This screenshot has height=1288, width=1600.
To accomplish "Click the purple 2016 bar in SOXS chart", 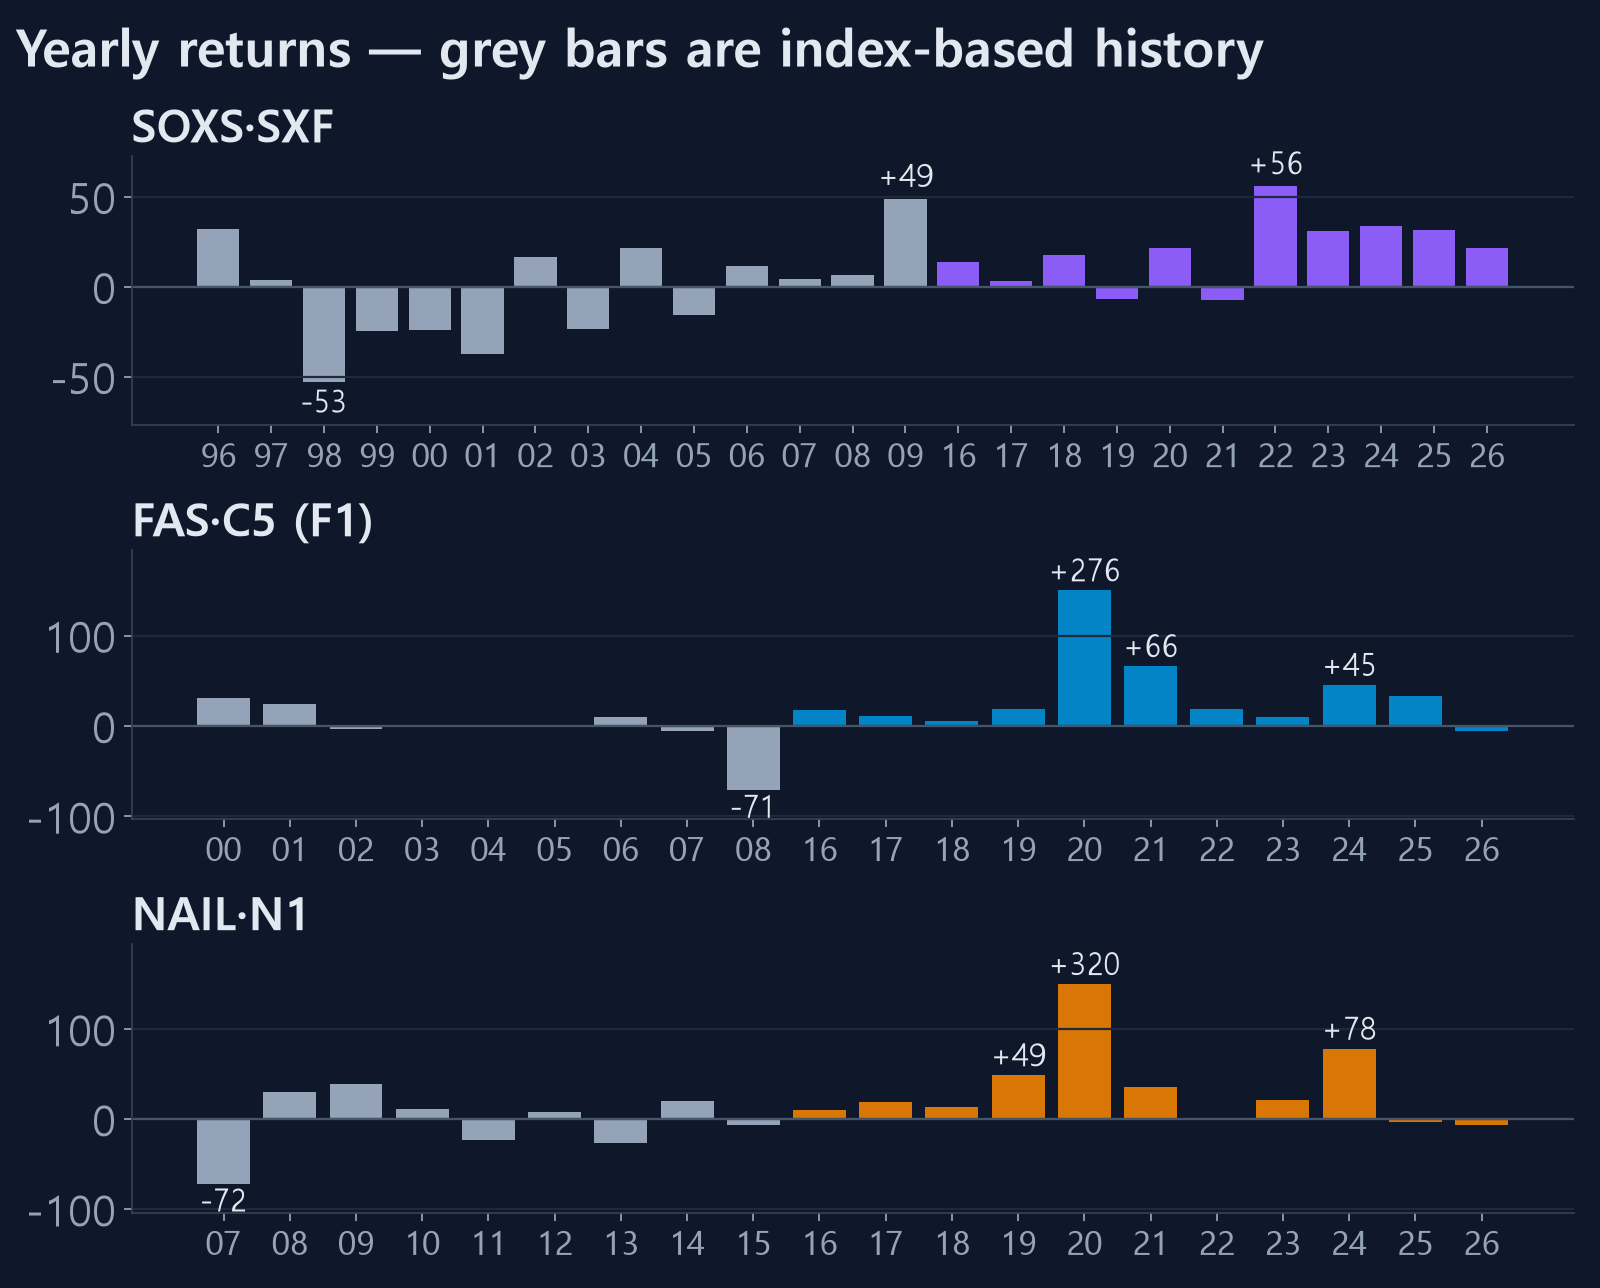I will tap(958, 275).
